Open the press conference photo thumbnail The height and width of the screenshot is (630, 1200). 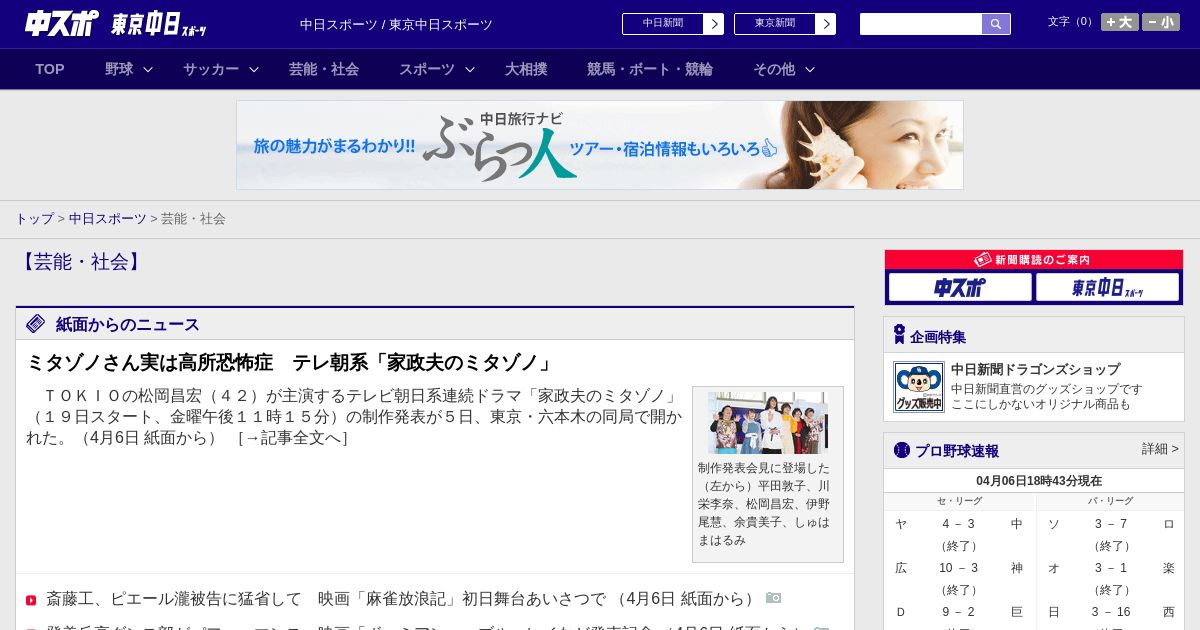point(768,423)
